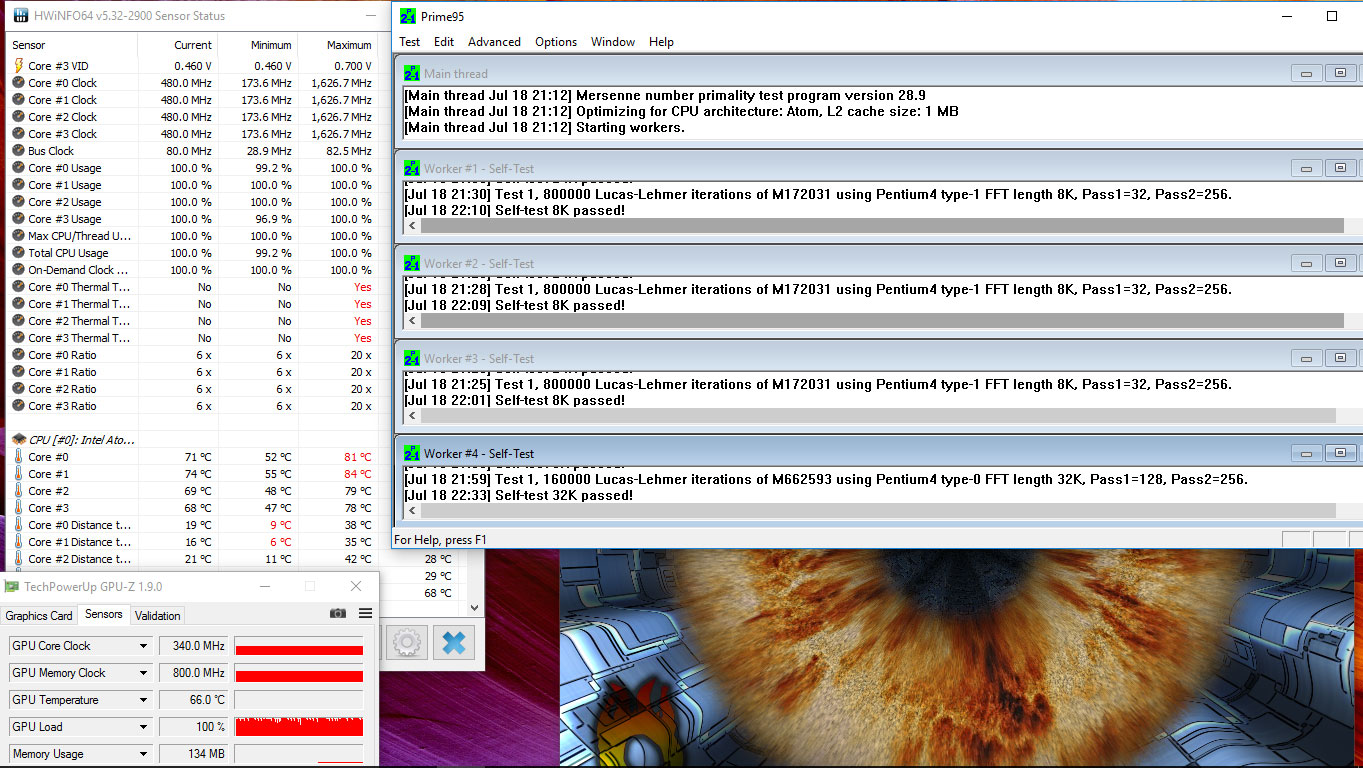Click Worker #4 horizontal scroll left arrow
Screen dimensions: 1363x768
[413, 511]
